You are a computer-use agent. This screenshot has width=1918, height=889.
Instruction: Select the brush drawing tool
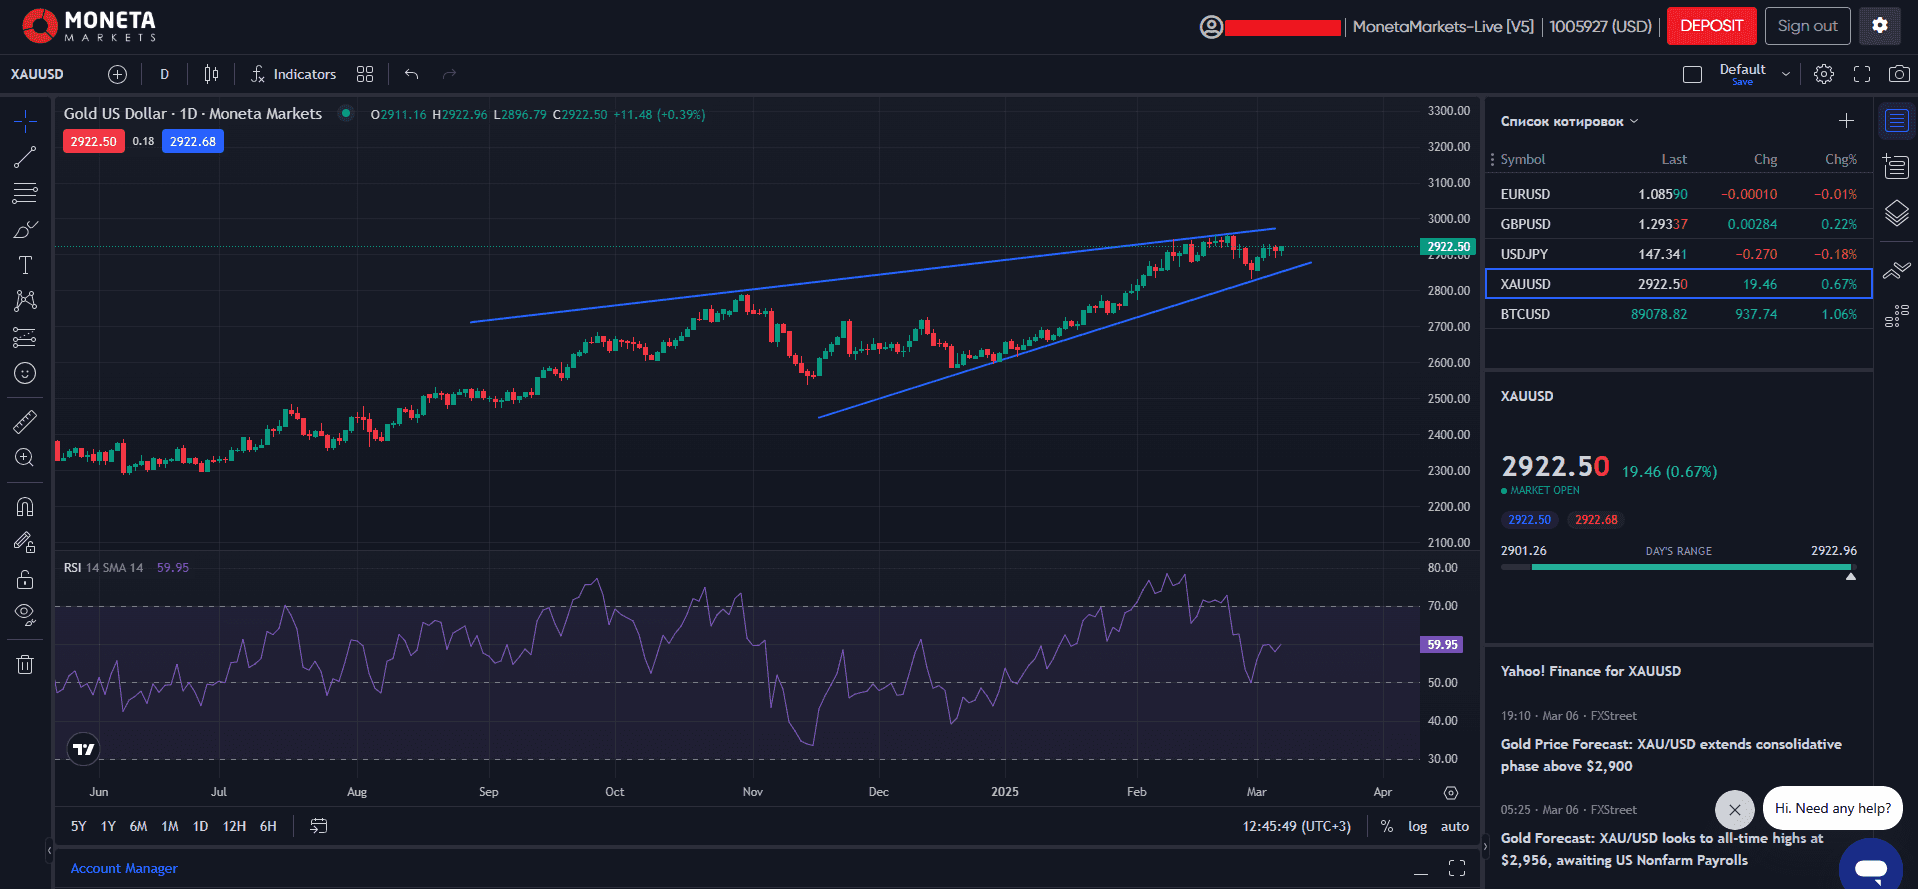point(25,229)
